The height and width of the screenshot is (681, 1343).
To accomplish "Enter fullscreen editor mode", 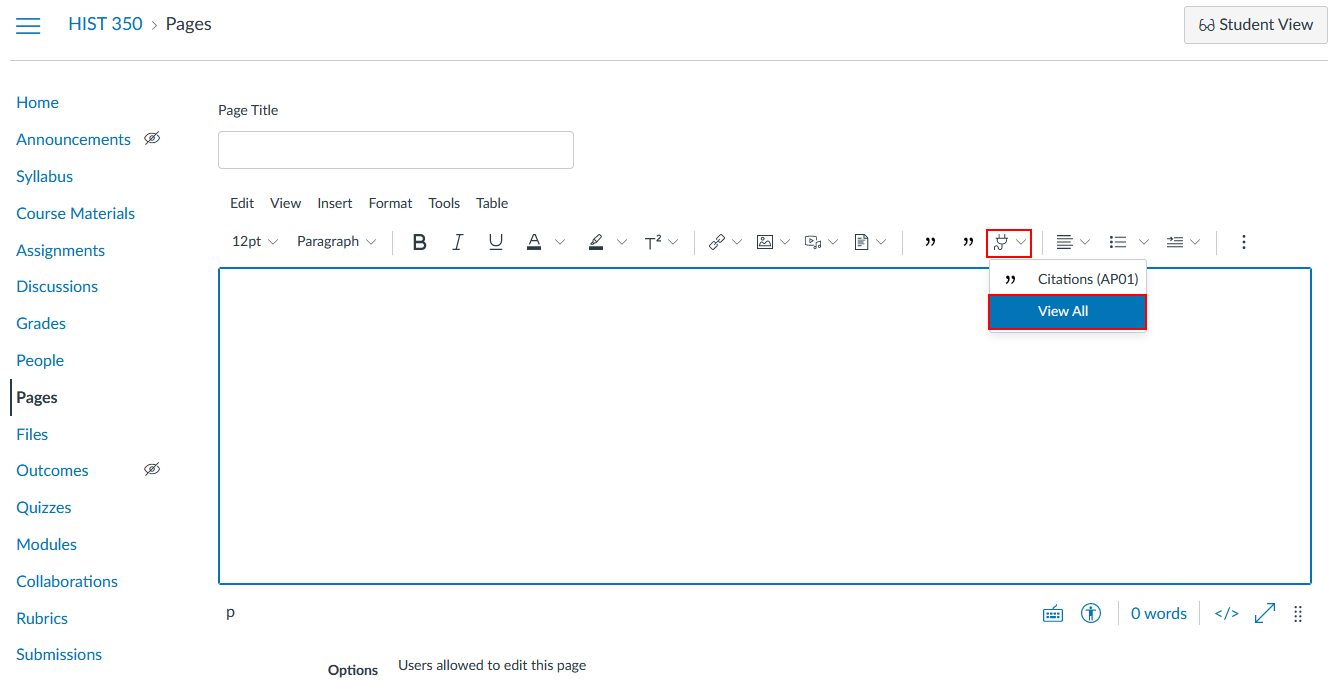I will (x=1265, y=614).
